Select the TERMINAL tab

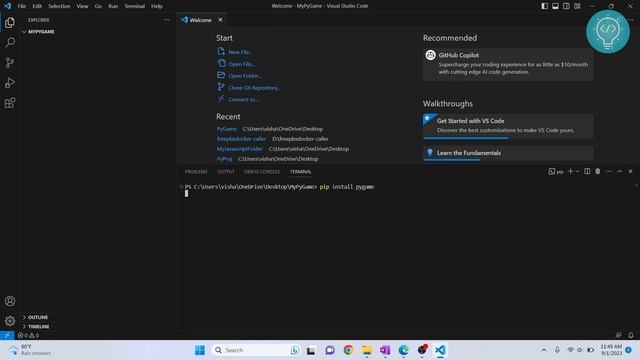[301, 172]
